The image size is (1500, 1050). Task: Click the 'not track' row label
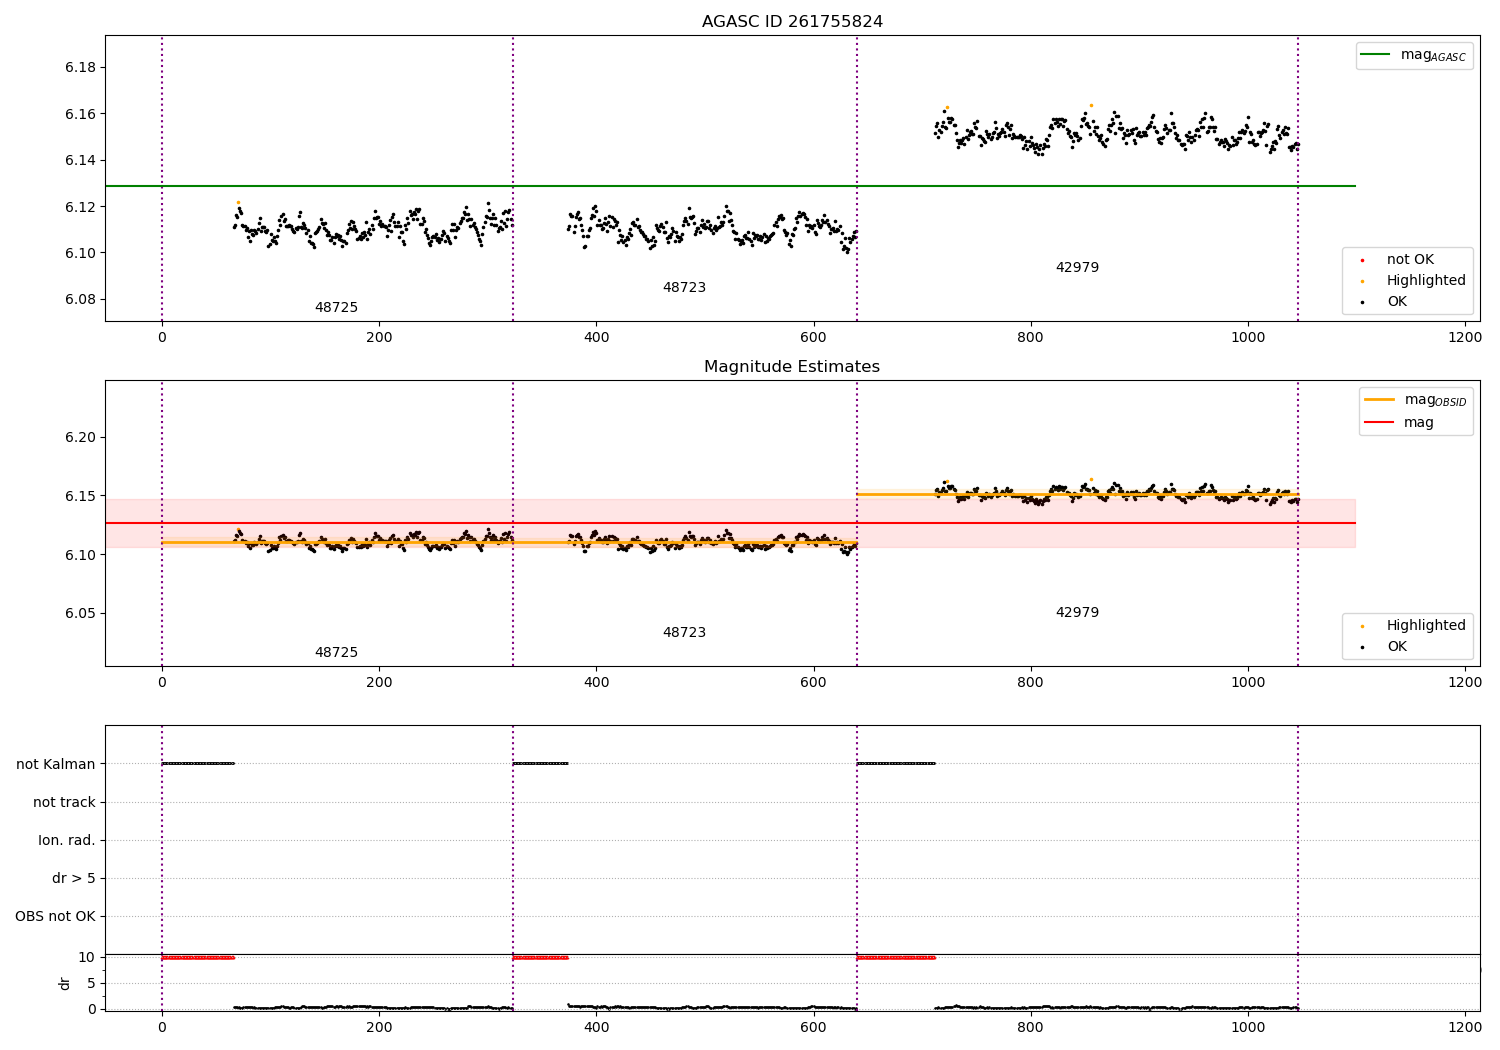[x=64, y=803]
